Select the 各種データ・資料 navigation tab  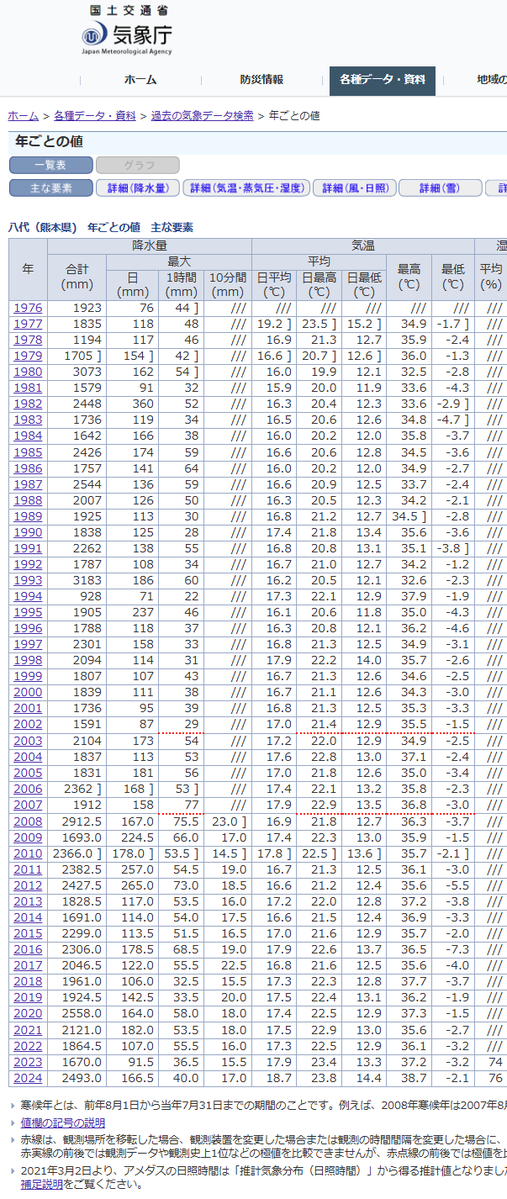pyautogui.click(x=382, y=80)
